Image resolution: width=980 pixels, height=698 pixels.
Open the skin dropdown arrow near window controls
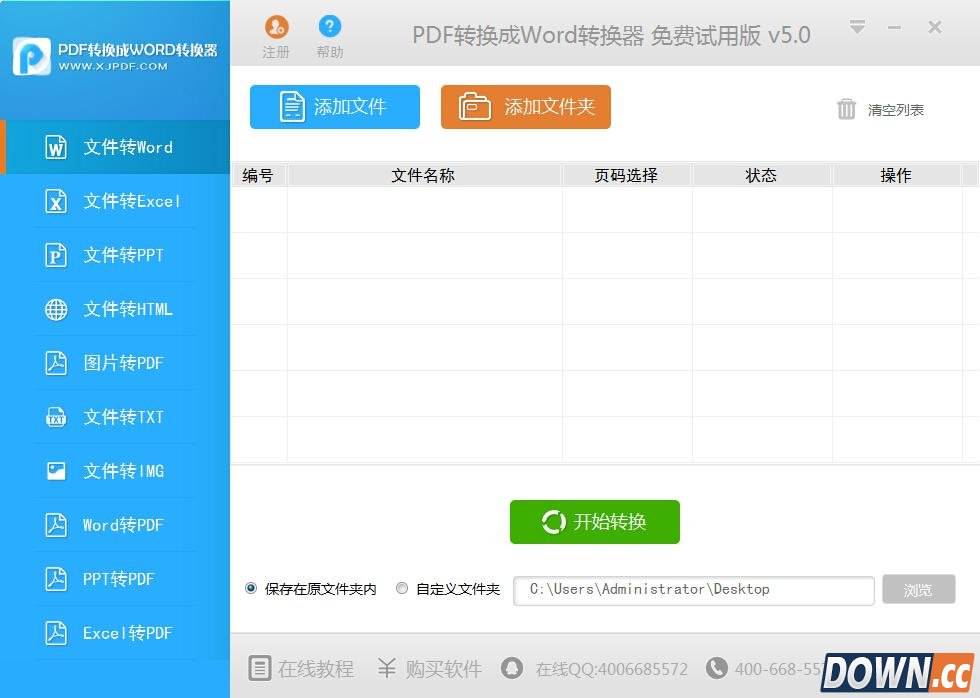858,28
